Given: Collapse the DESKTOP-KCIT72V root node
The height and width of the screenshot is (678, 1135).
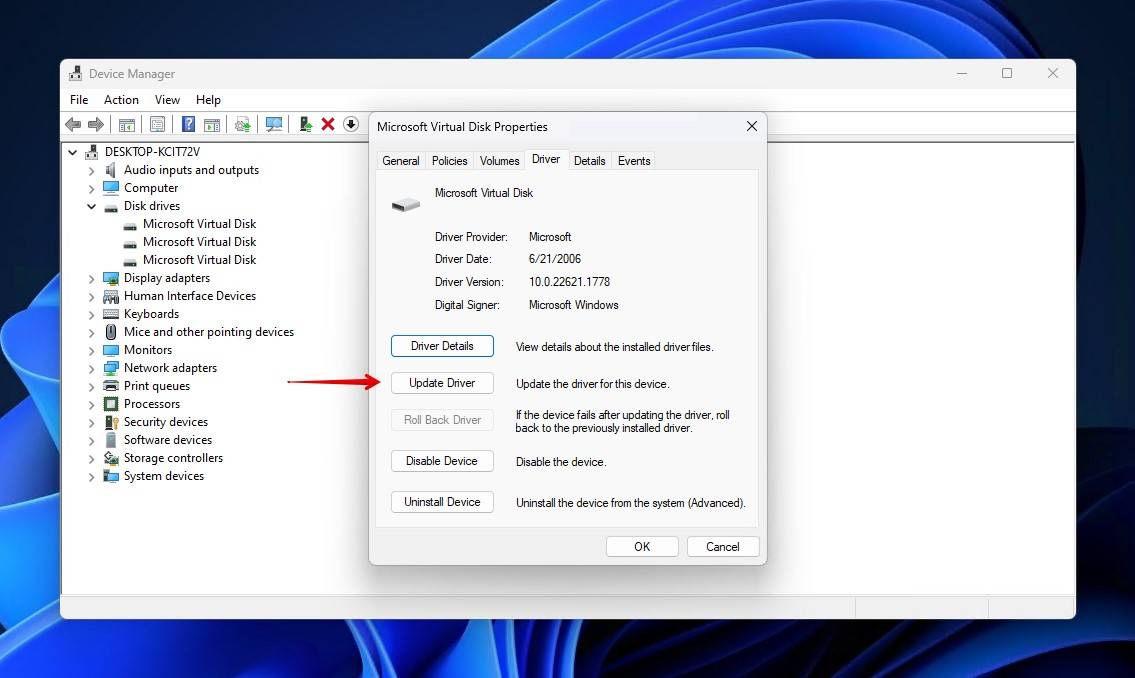Looking at the screenshot, I should (x=72, y=152).
